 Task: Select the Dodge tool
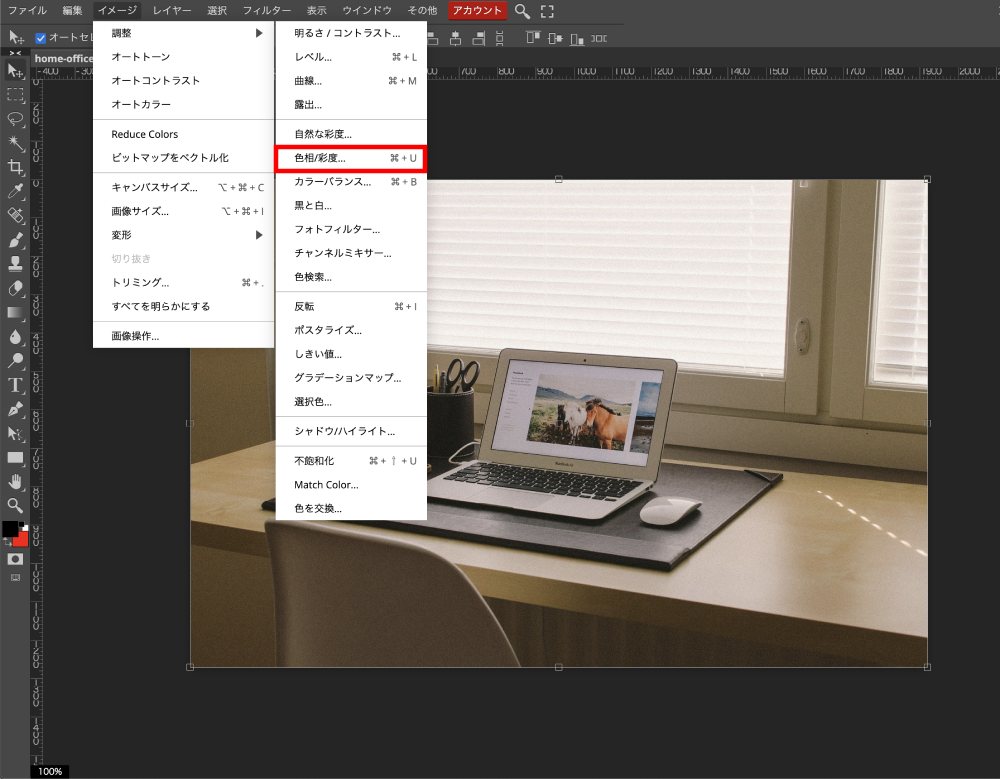[15, 360]
